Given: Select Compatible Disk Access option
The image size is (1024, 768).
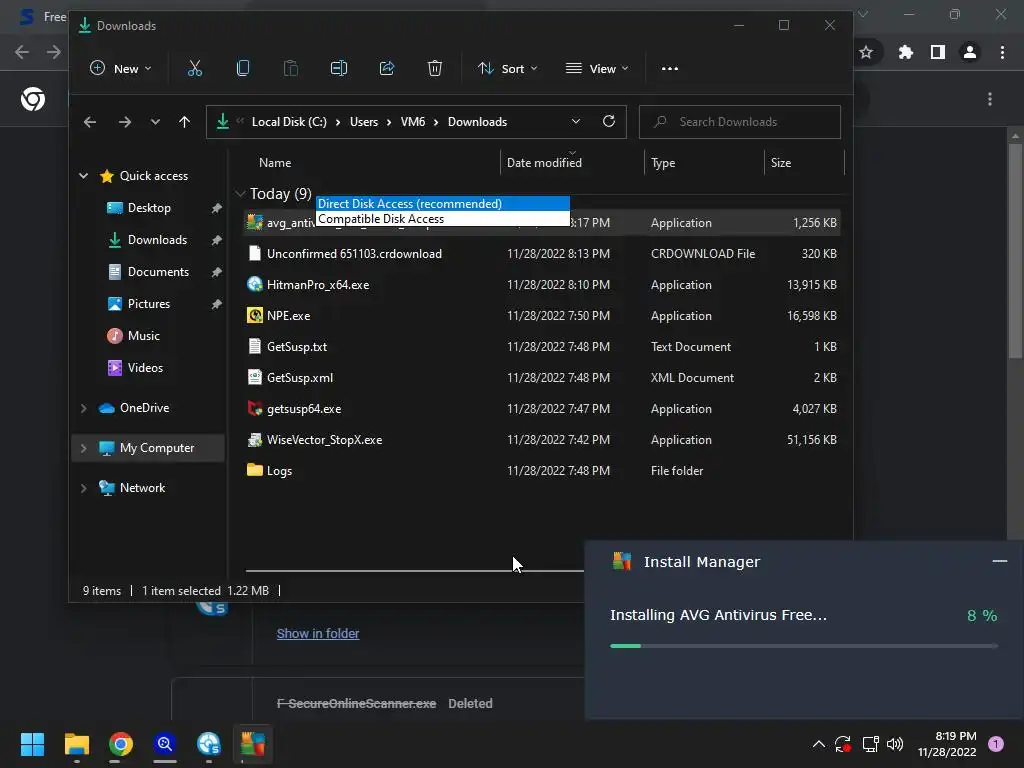Looking at the screenshot, I should click(443, 219).
